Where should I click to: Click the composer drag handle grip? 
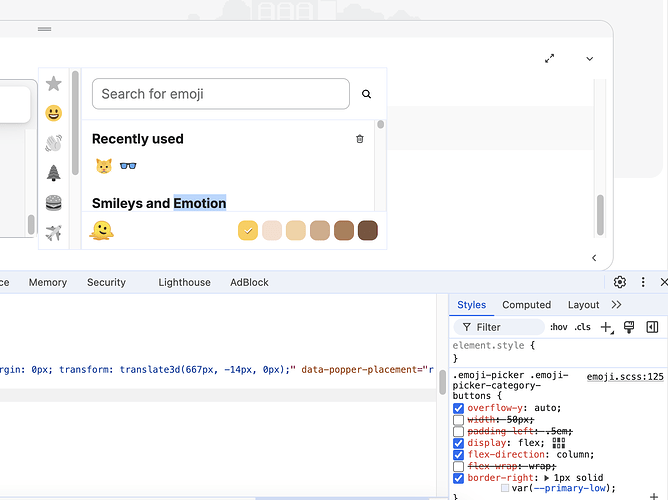coord(44,29)
